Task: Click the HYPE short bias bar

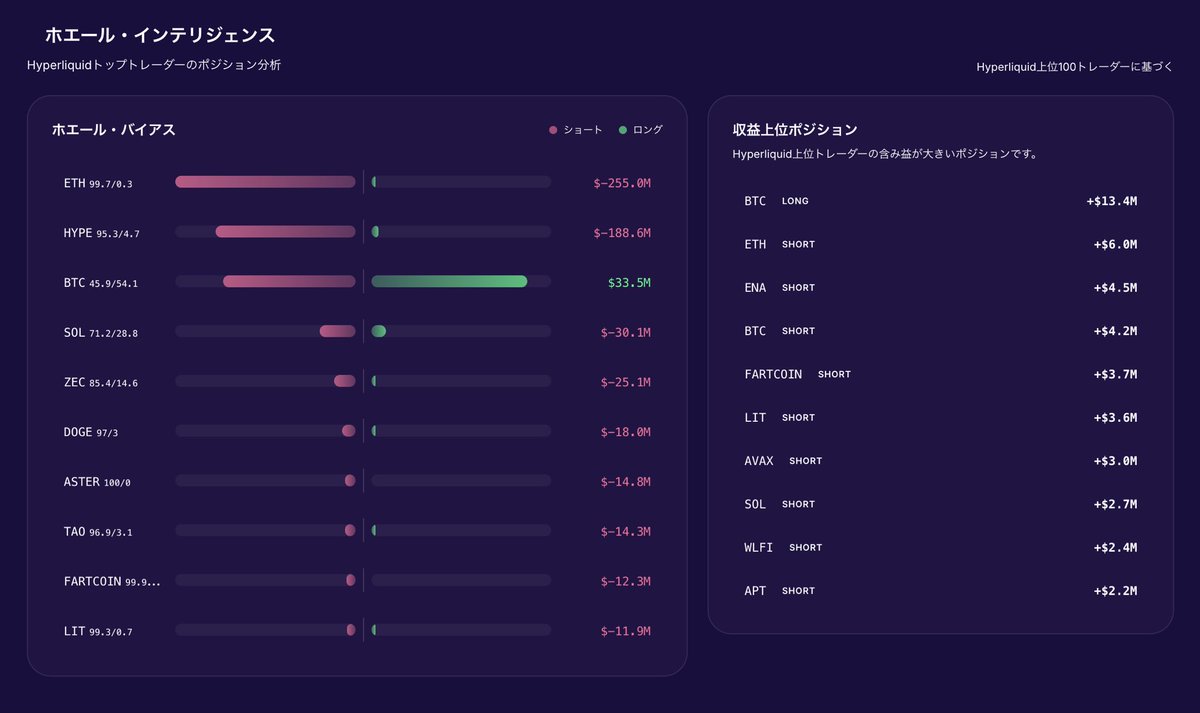Action: click(x=285, y=232)
